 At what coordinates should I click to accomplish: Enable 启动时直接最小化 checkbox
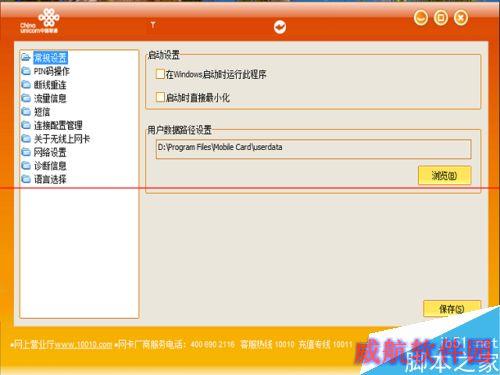(160, 97)
